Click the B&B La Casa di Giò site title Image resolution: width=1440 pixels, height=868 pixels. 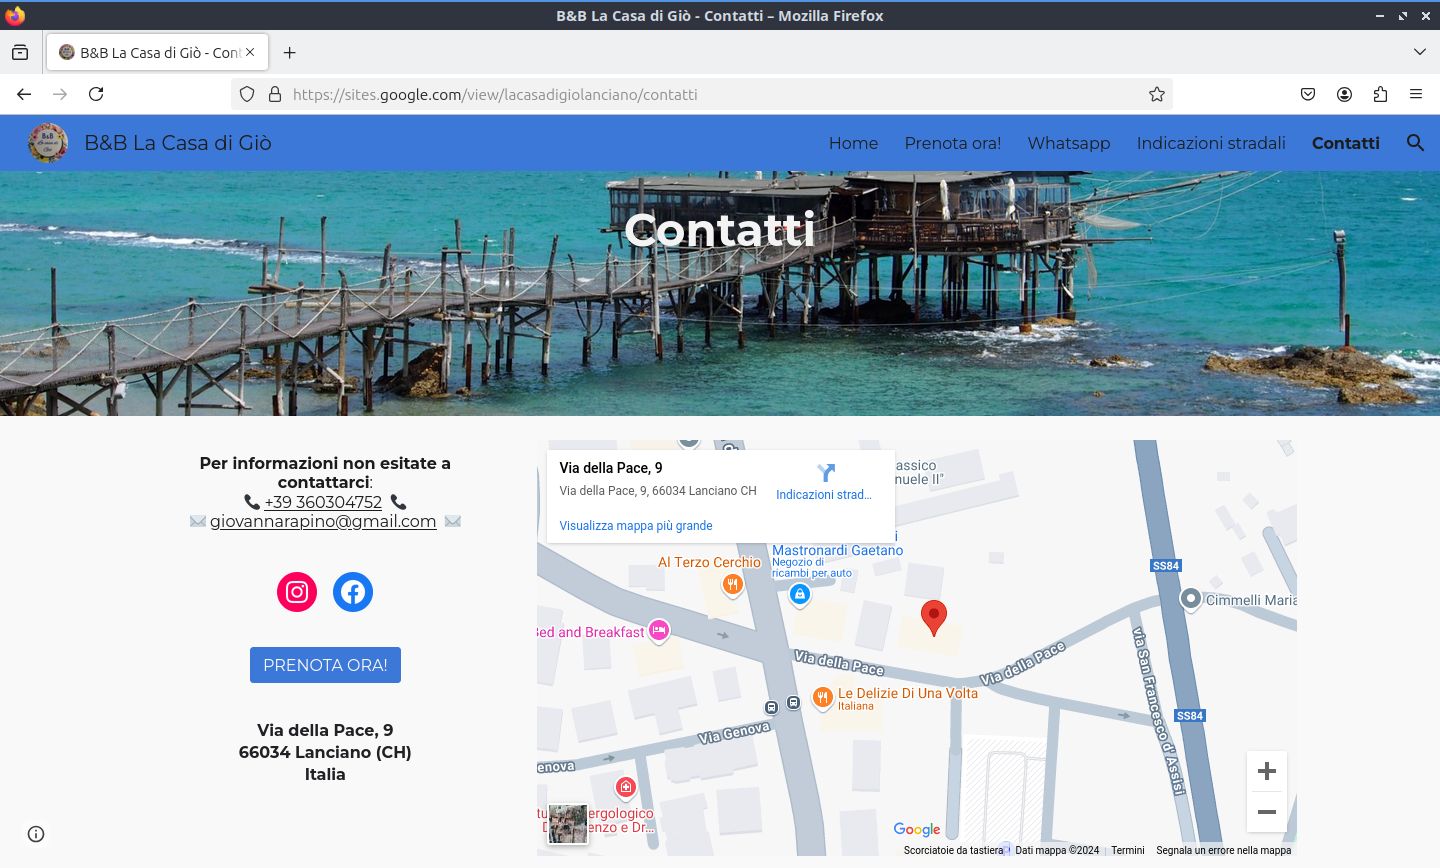178,143
